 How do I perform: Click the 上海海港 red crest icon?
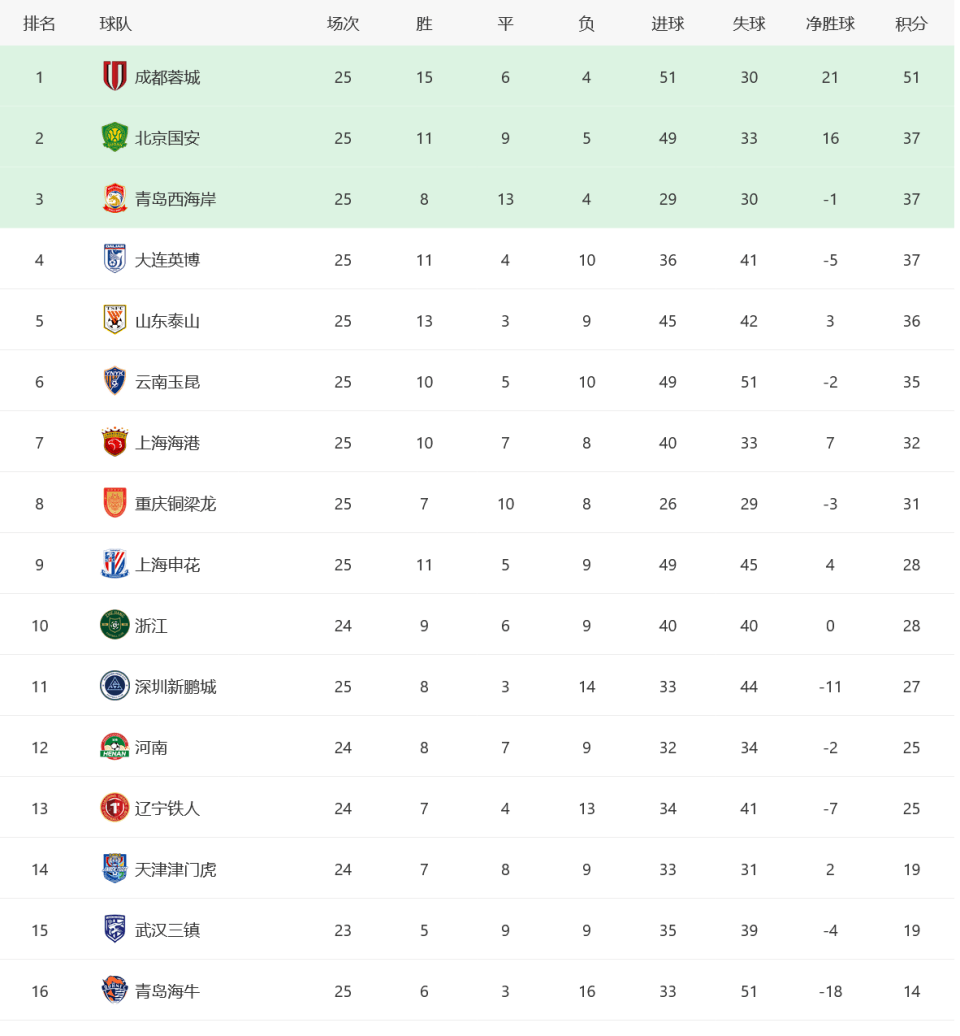115,443
